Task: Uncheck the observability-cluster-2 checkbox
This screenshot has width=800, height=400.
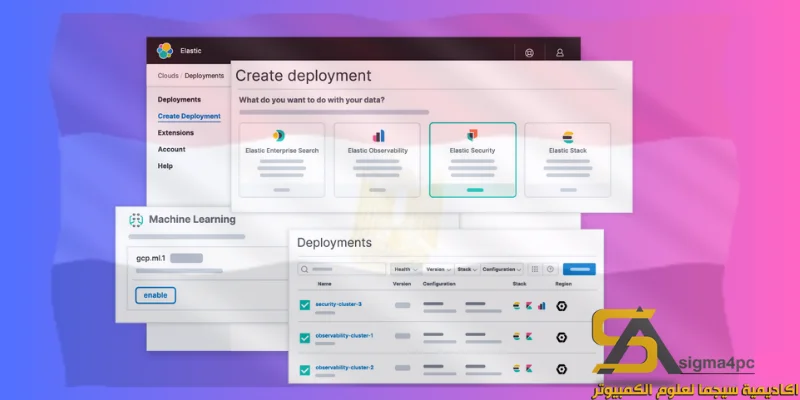Action: click(x=305, y=370)
